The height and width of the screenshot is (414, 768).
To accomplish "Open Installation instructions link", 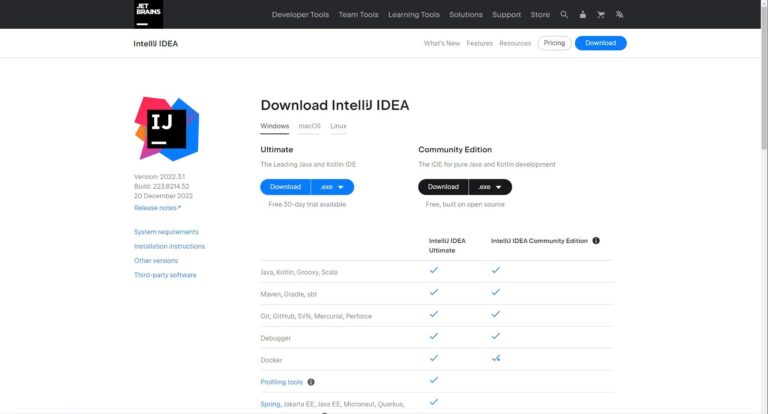I will pyautogui.click(x=169, y=246).
